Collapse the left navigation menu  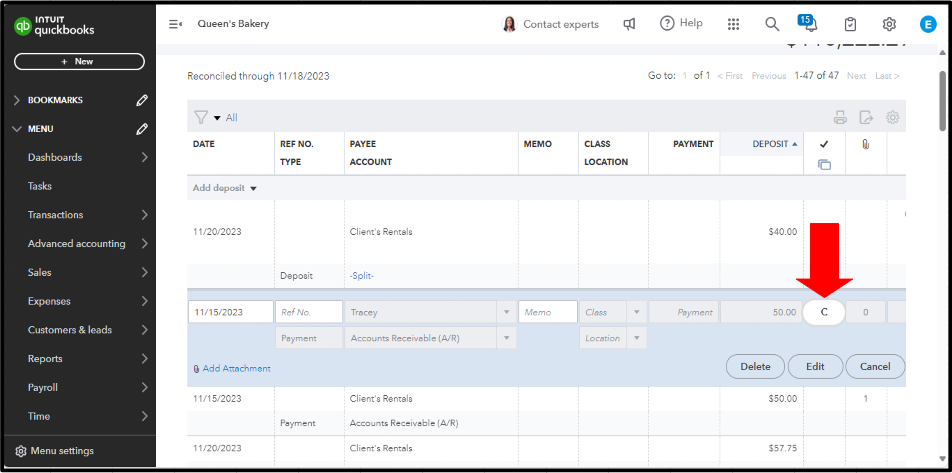[175, 24]
